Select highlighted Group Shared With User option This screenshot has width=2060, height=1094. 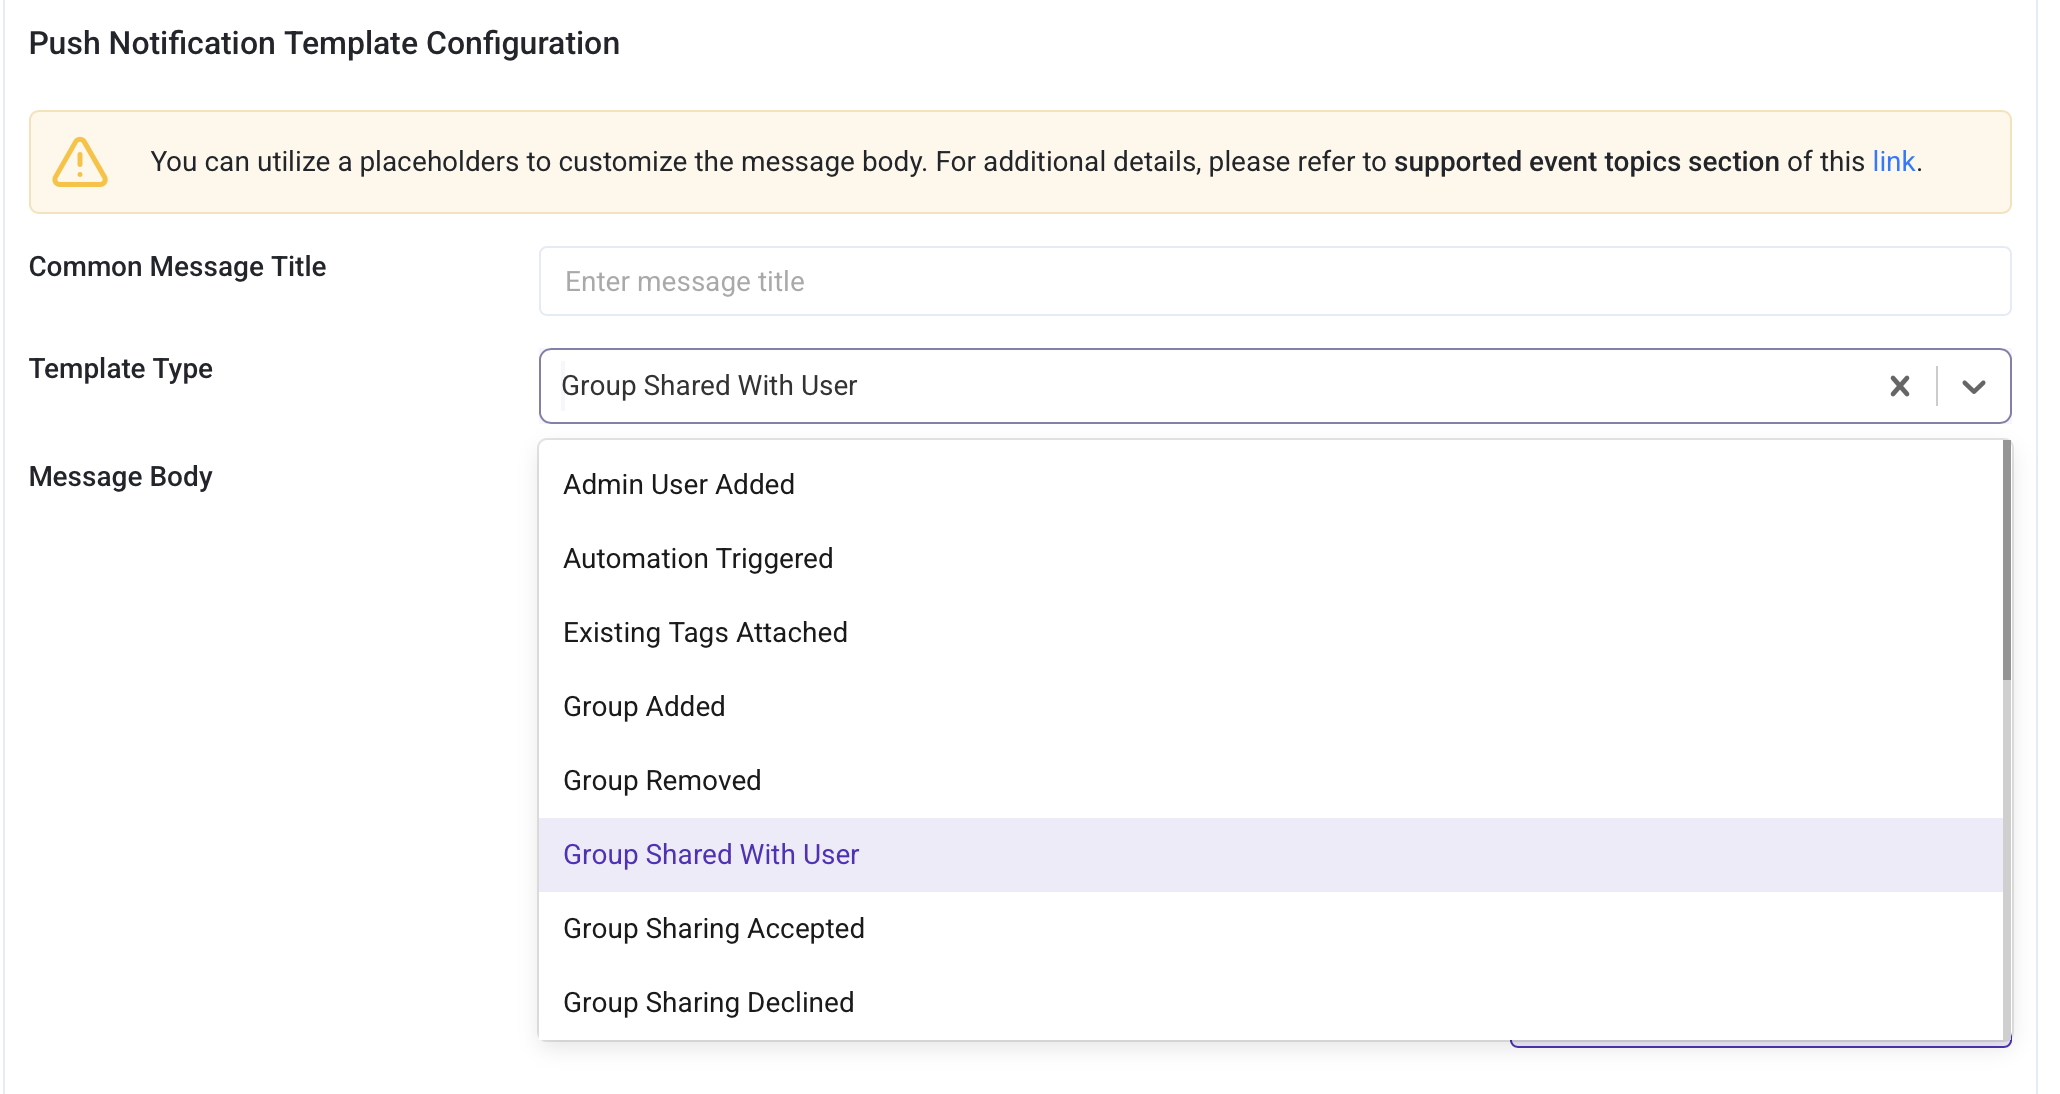(711, 855)
